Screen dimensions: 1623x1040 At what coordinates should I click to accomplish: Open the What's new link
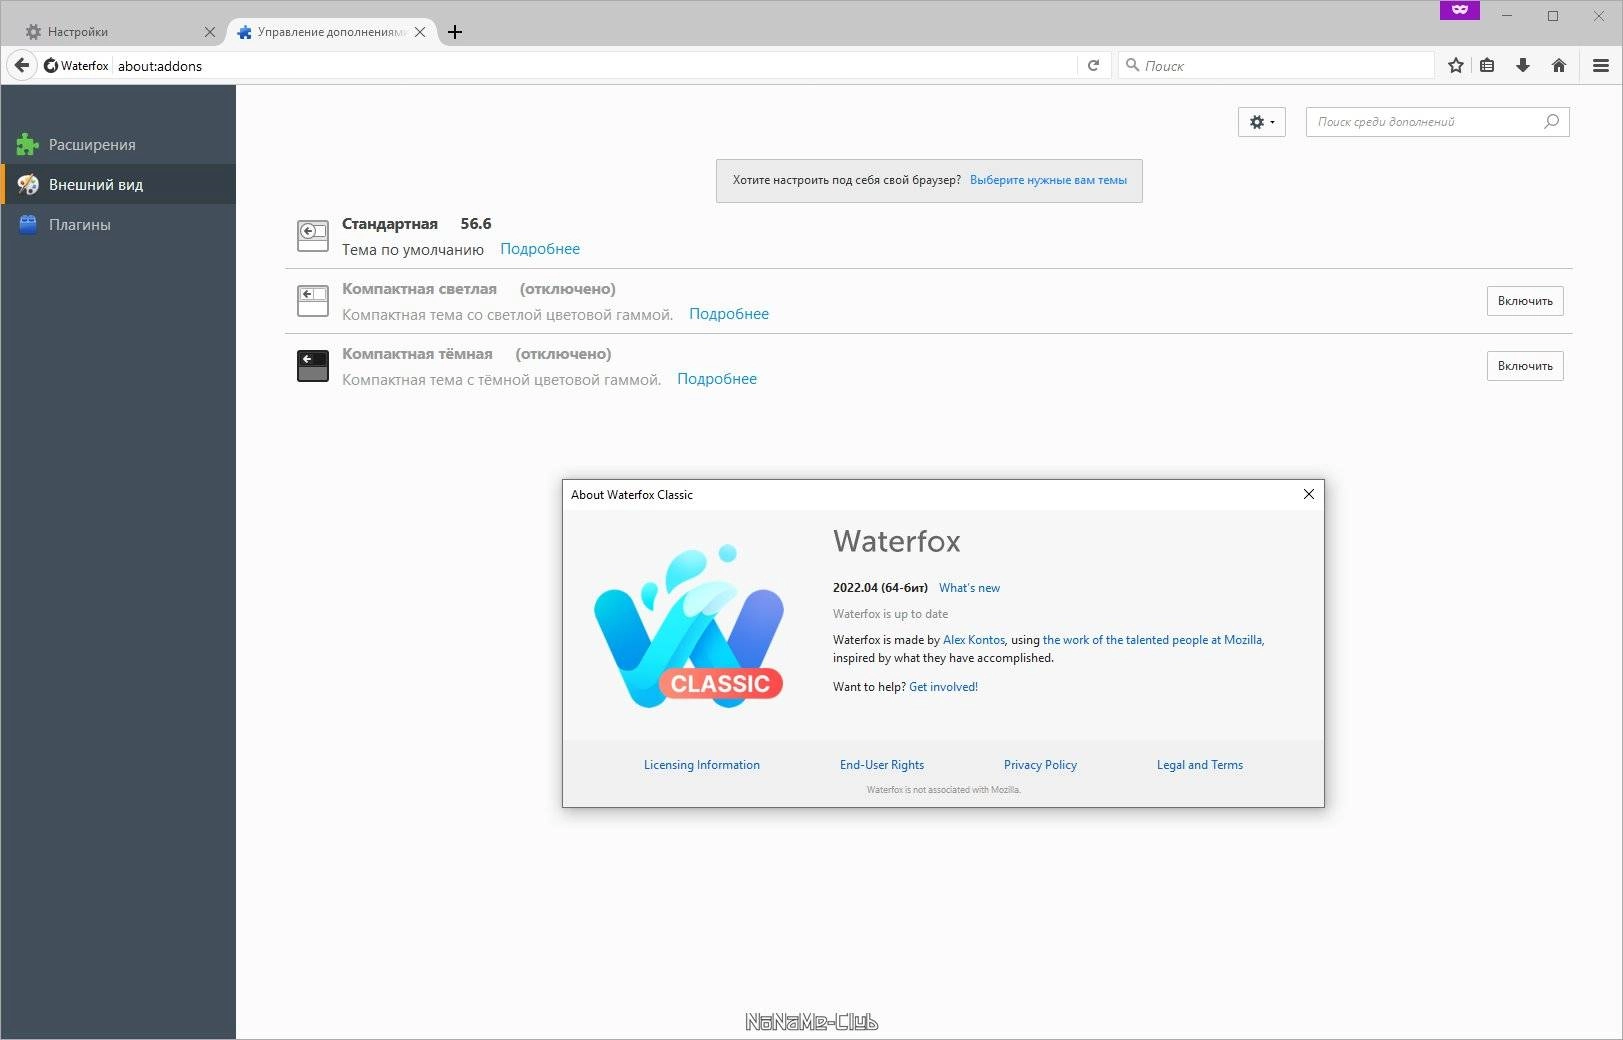click(969, 588)
